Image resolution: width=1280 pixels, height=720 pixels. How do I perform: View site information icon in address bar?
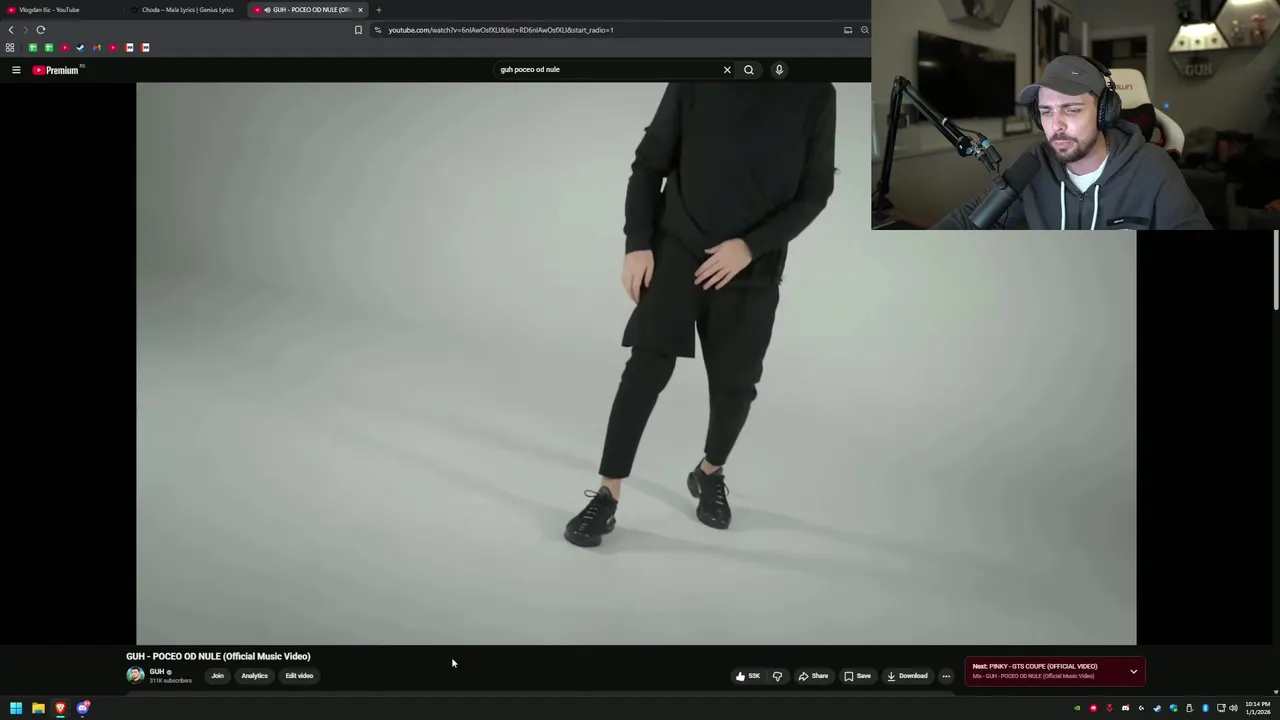point(377,30)
